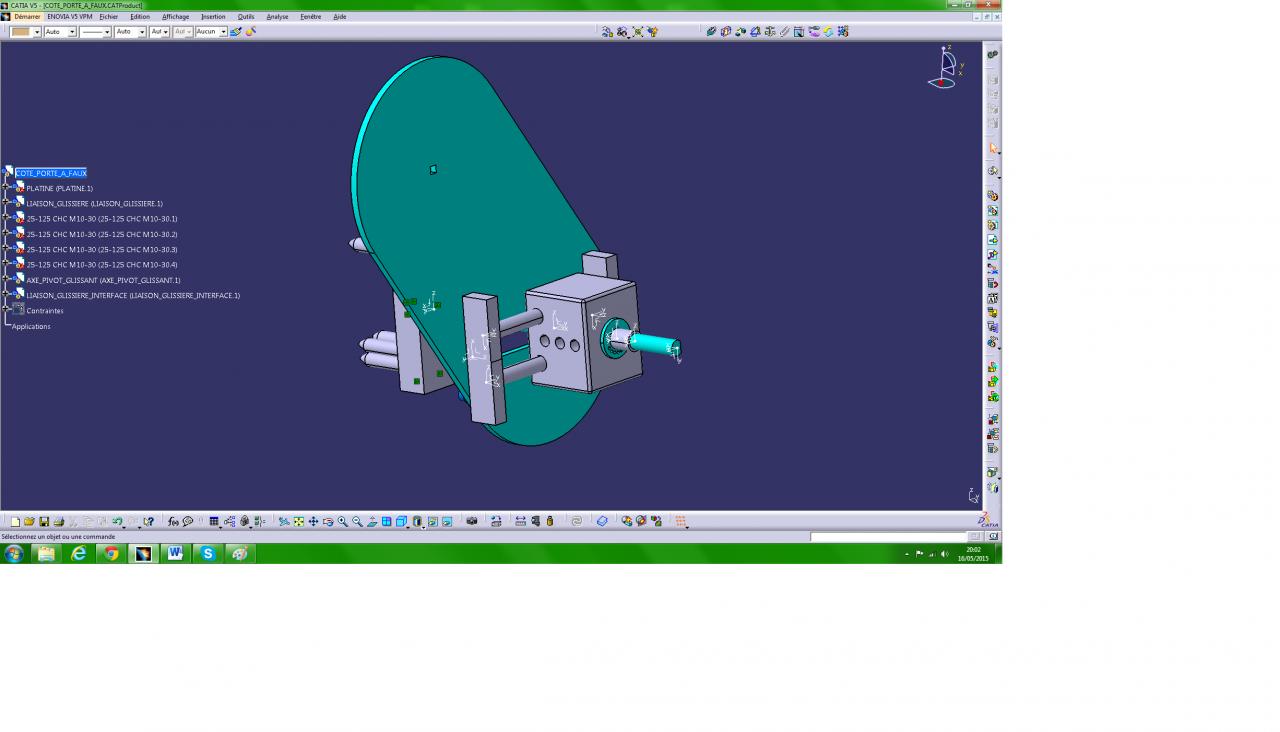Expand the LIAISON_GLISSIERE (LIAISON_GLISSIERE.1) node

pos(6,203)
